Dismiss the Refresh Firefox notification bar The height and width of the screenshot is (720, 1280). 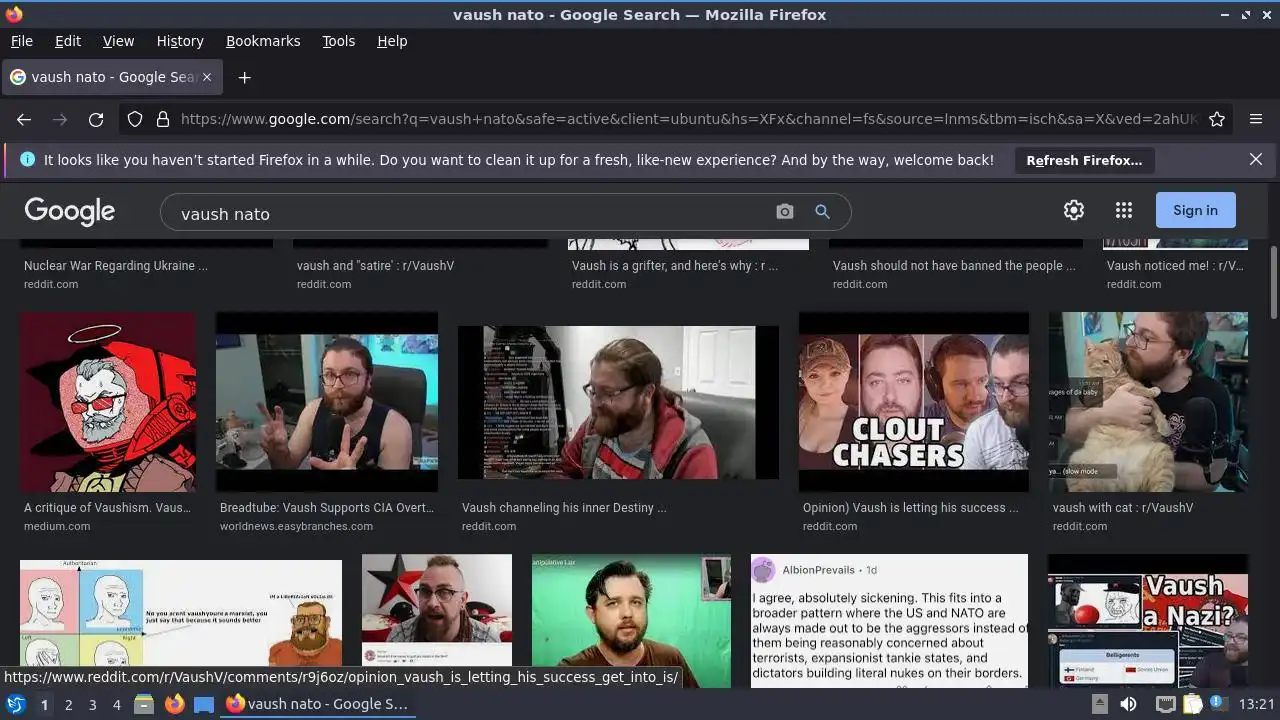click(x=1256, y=159)
